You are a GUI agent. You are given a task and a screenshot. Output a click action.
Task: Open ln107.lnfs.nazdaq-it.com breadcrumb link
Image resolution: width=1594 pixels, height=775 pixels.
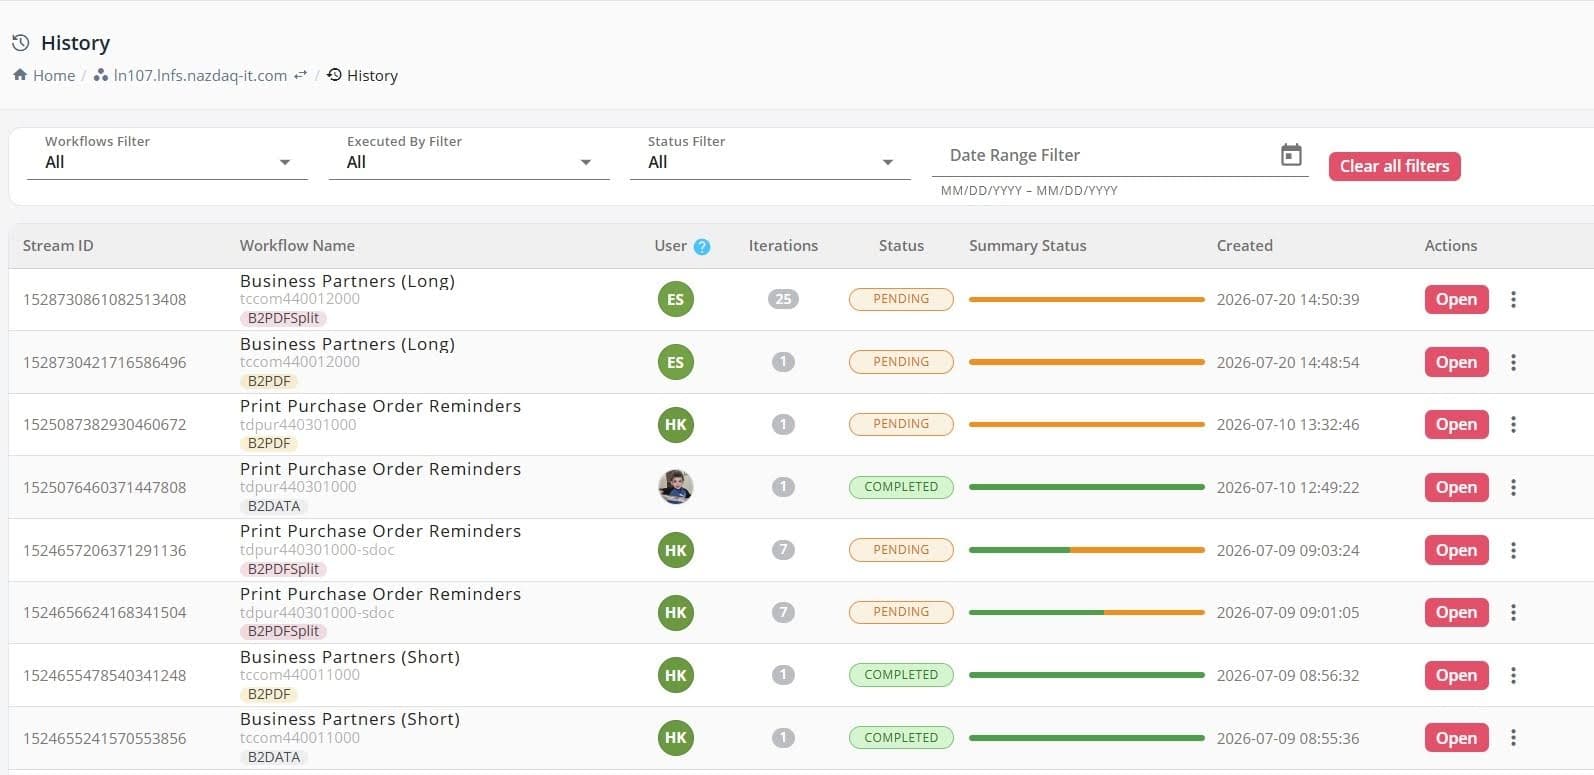click(x=200, y=75)
